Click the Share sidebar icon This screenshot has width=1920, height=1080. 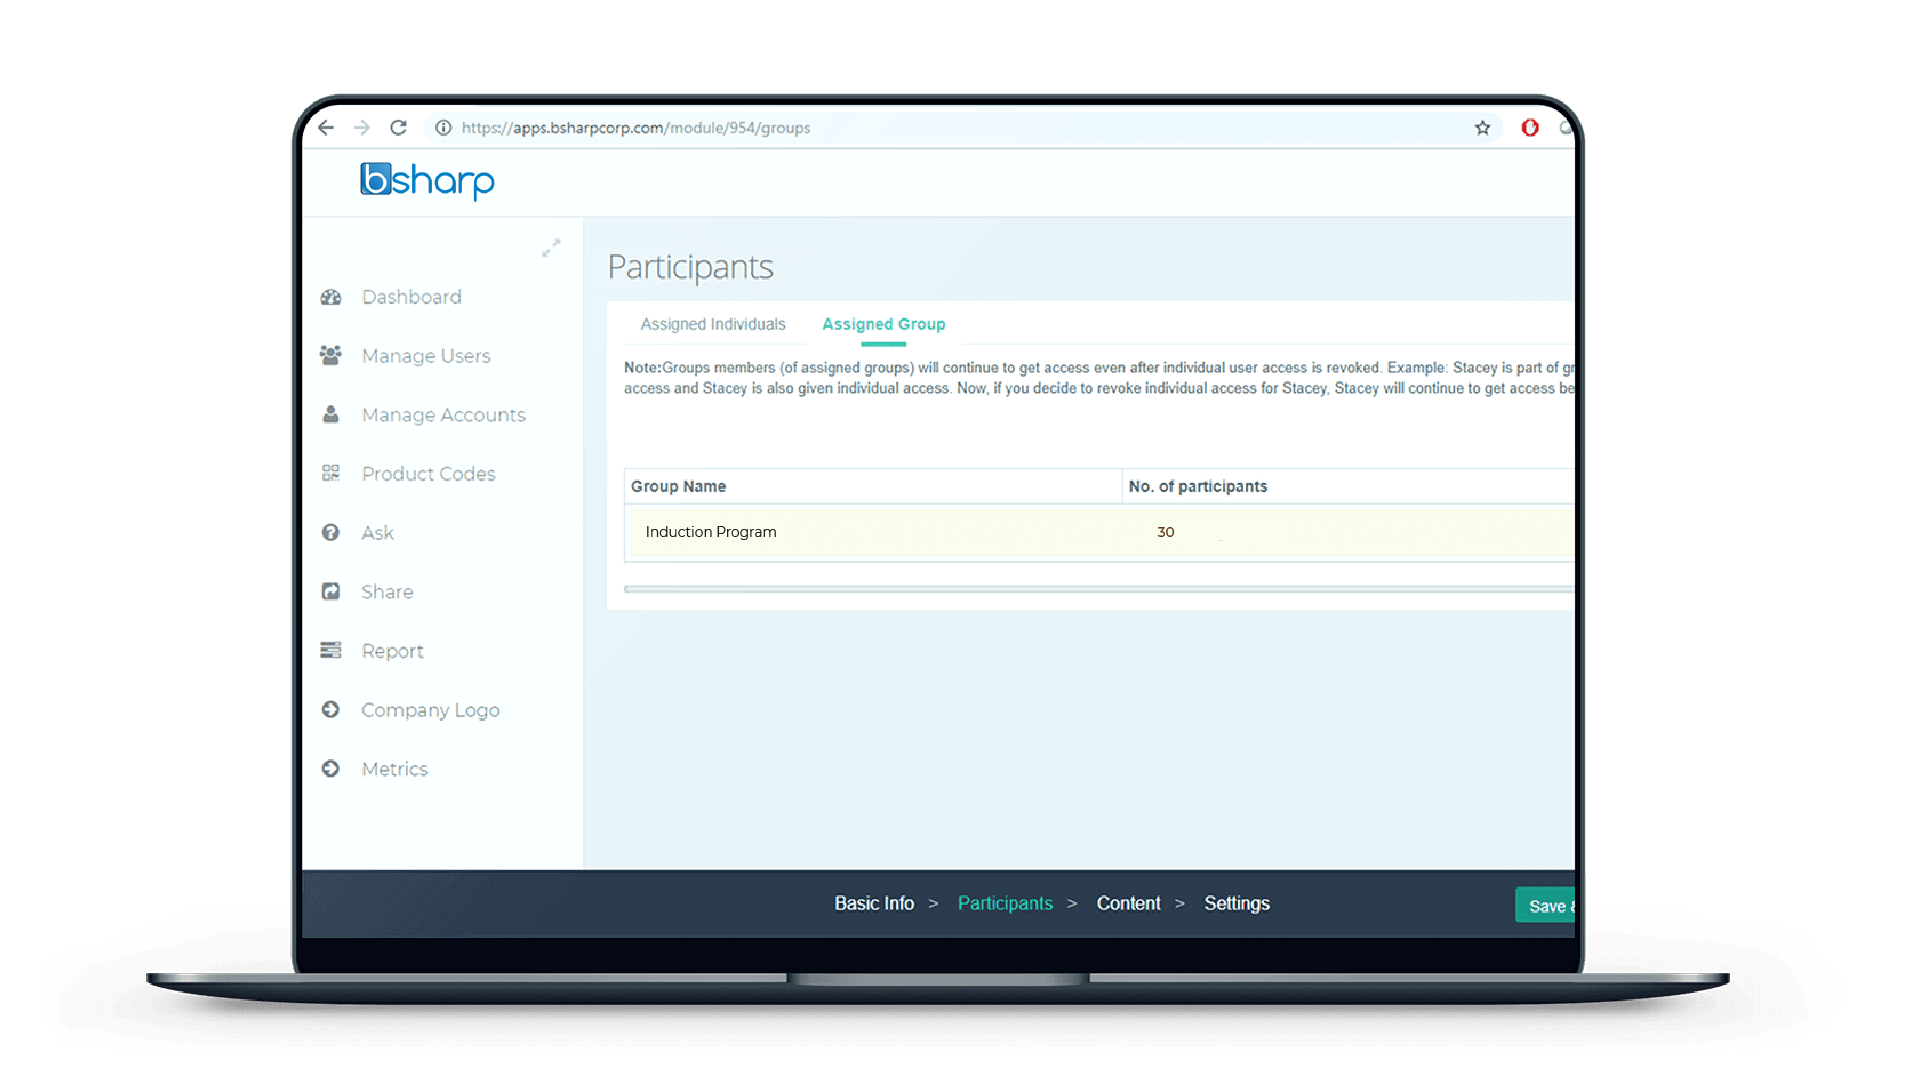[331, 591]
